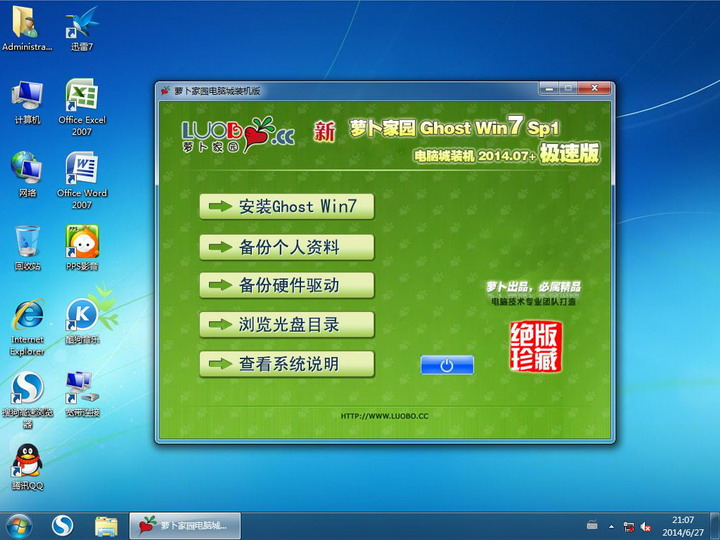Open the Administrator folder icon
The height and width of the screenshot is (540, 720).
click(27, 28)
